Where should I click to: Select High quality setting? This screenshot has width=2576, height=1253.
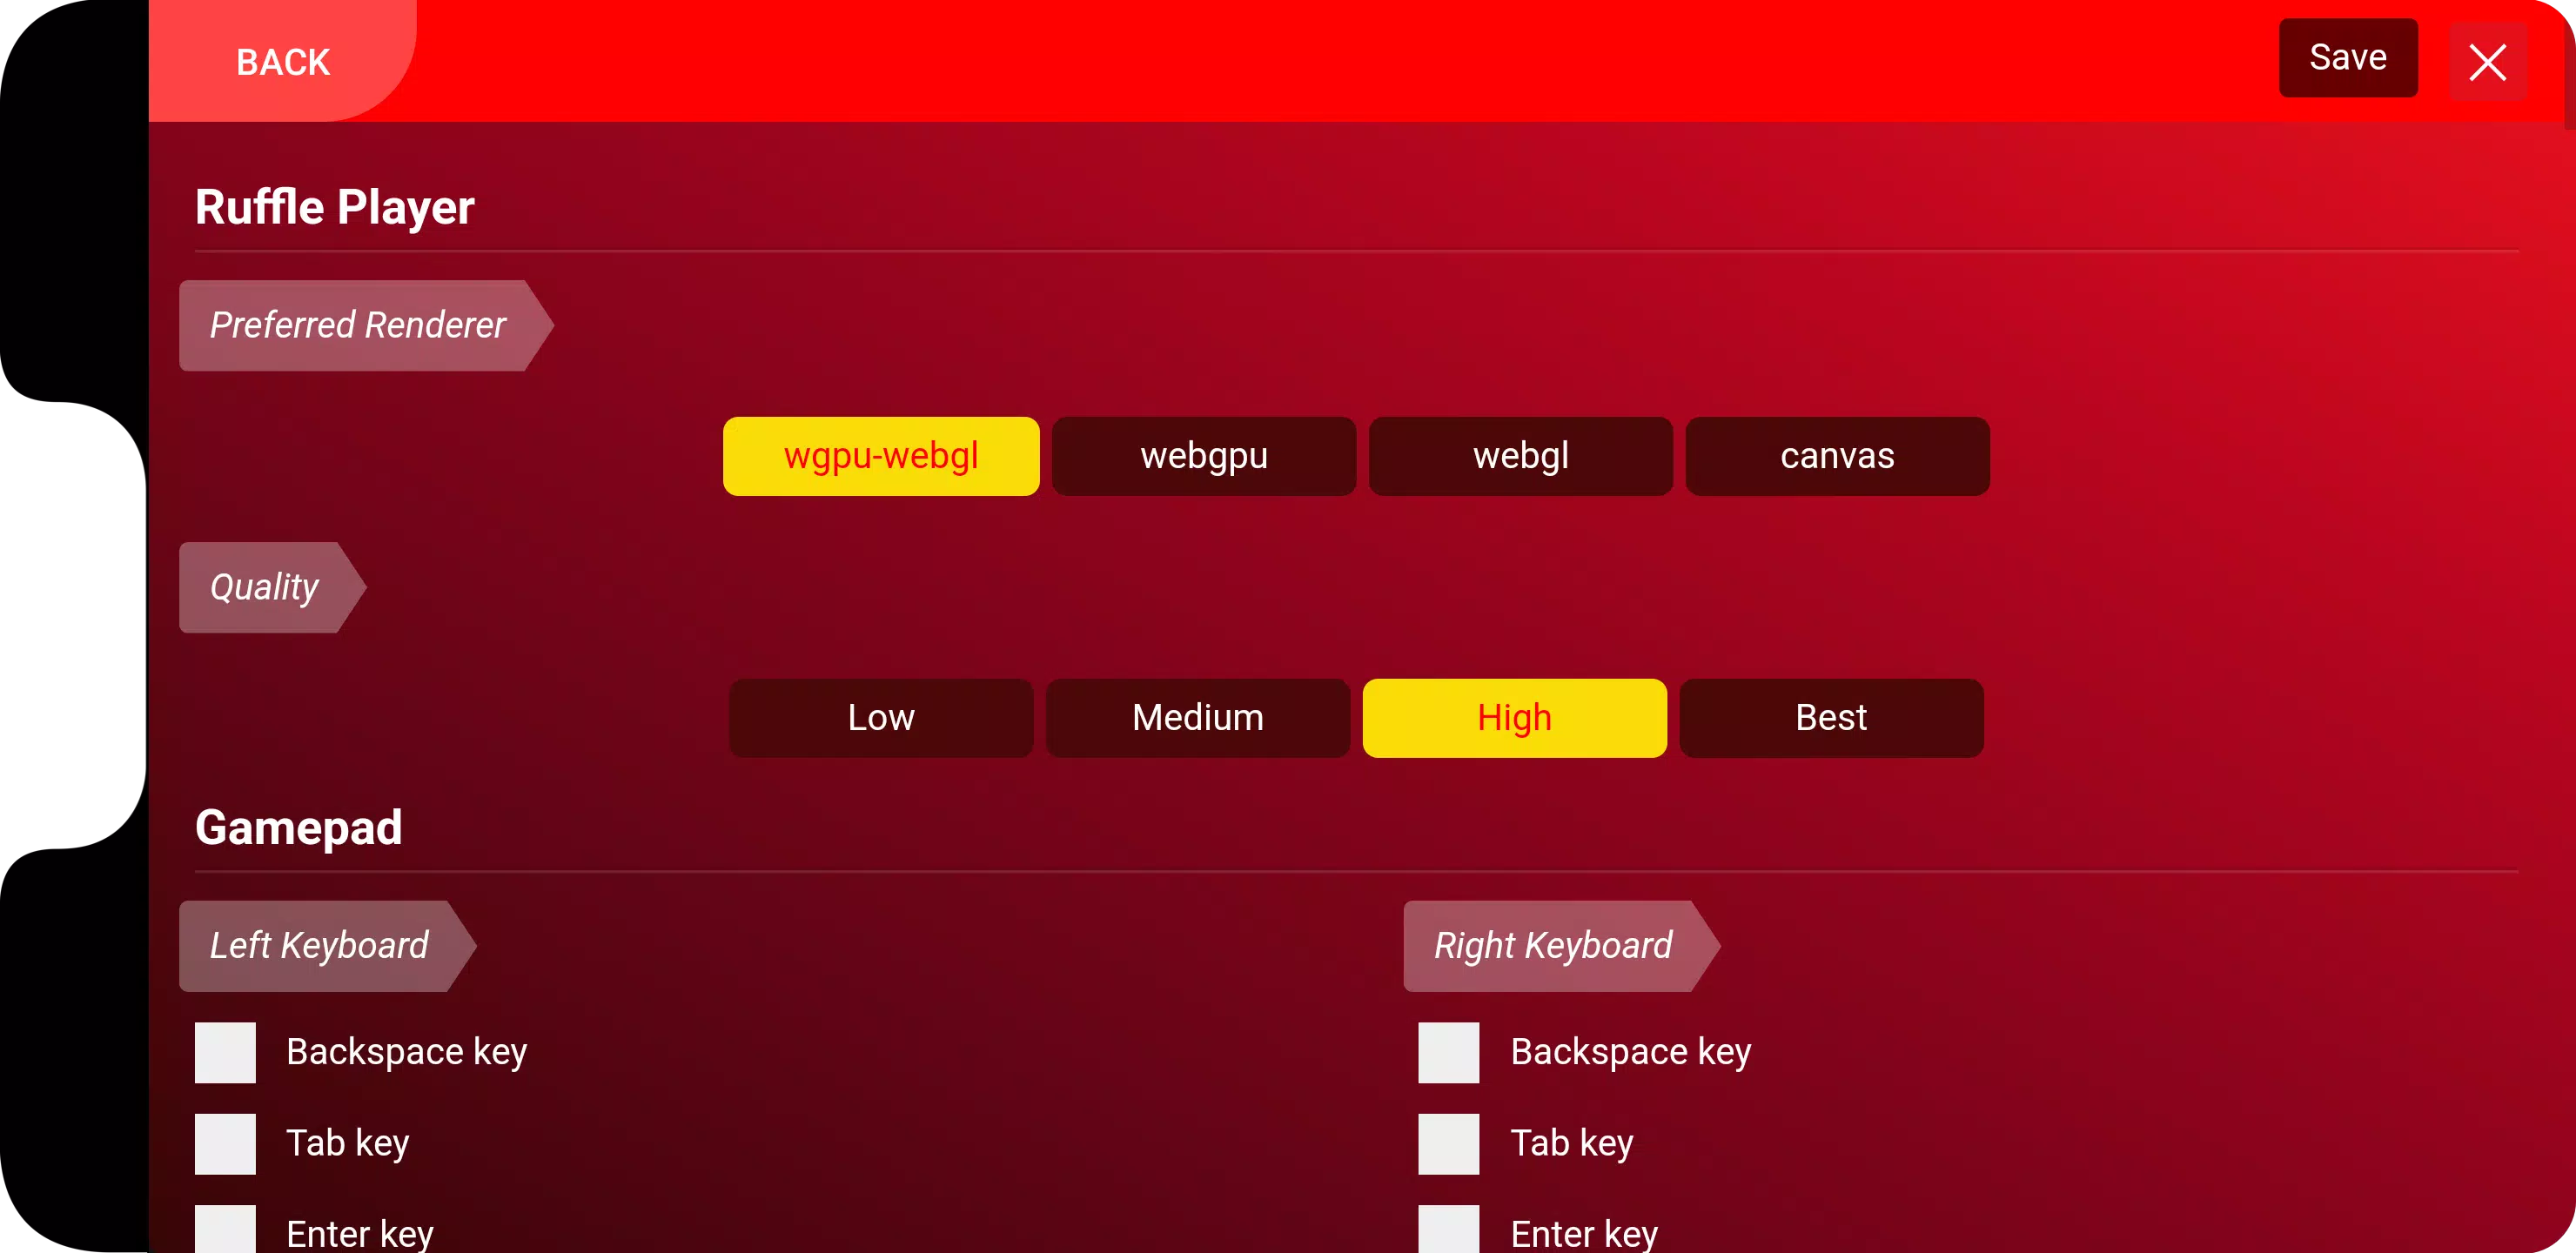[1513, 718]
